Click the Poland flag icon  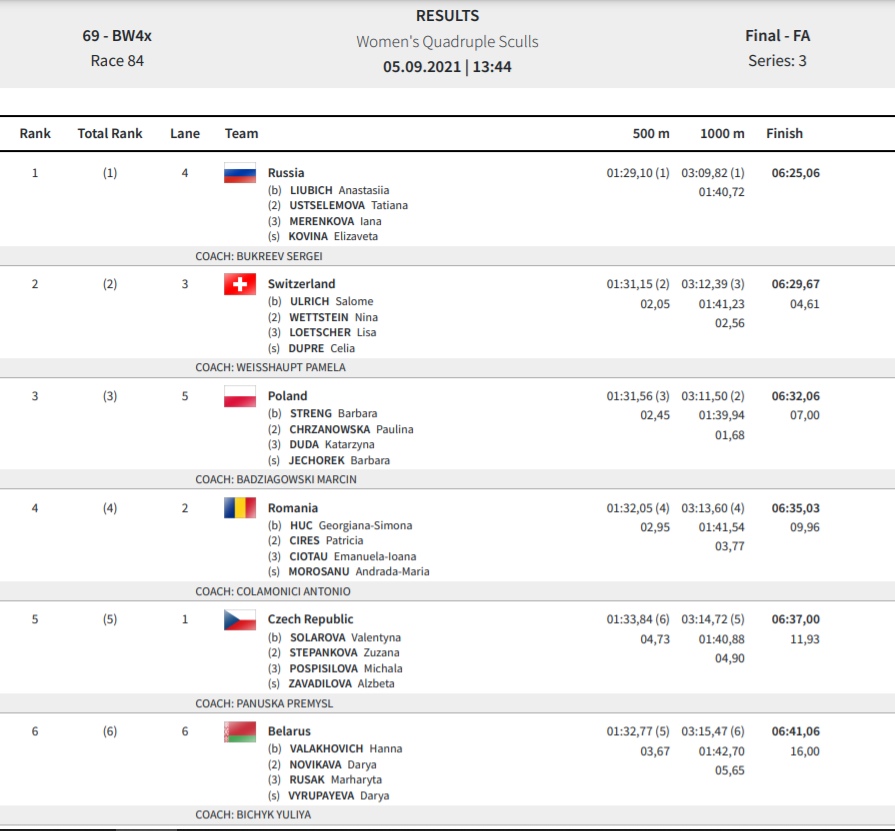coord(240,396)
